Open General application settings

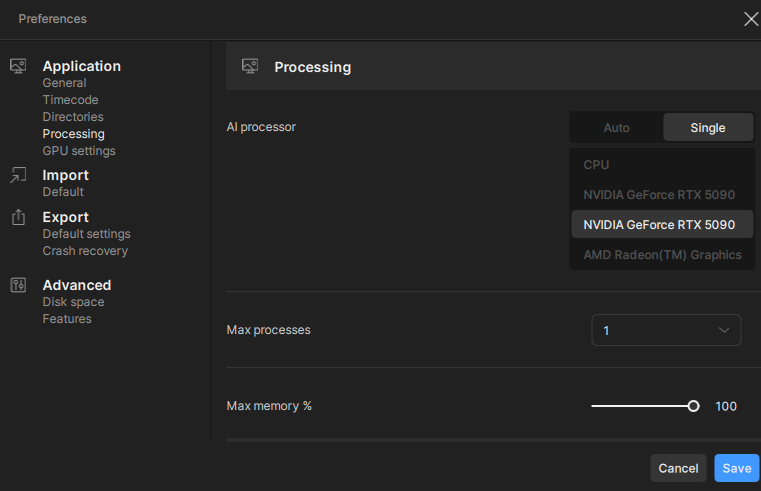point(64,83)
